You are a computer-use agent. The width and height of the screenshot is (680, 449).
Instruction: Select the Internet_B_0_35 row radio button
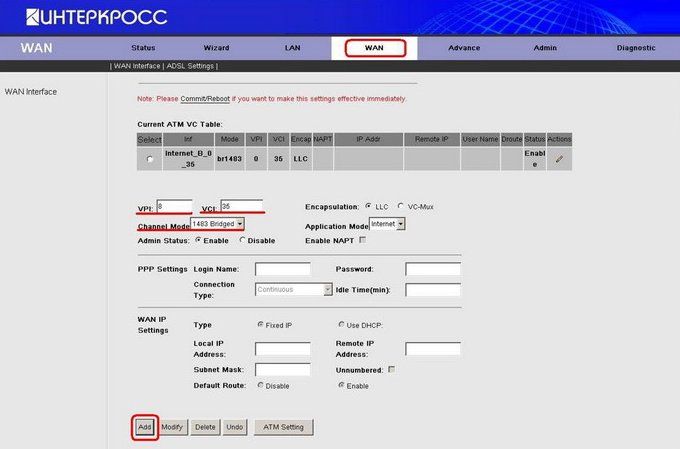pos(150,159)
